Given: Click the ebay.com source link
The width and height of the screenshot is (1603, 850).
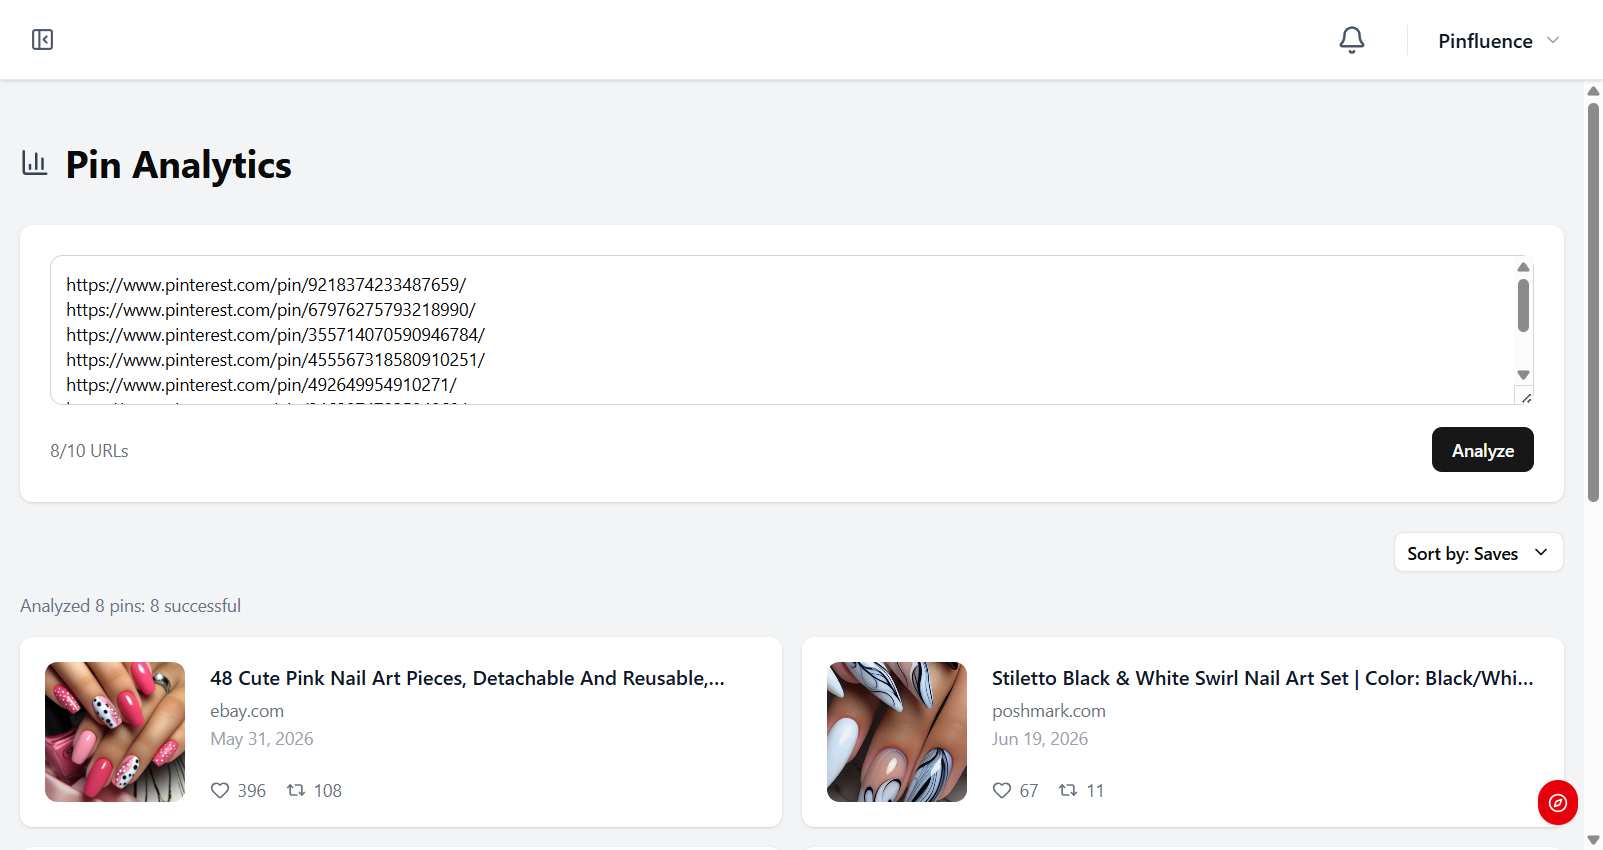Looking at the screenshot, I should [247, 711].
